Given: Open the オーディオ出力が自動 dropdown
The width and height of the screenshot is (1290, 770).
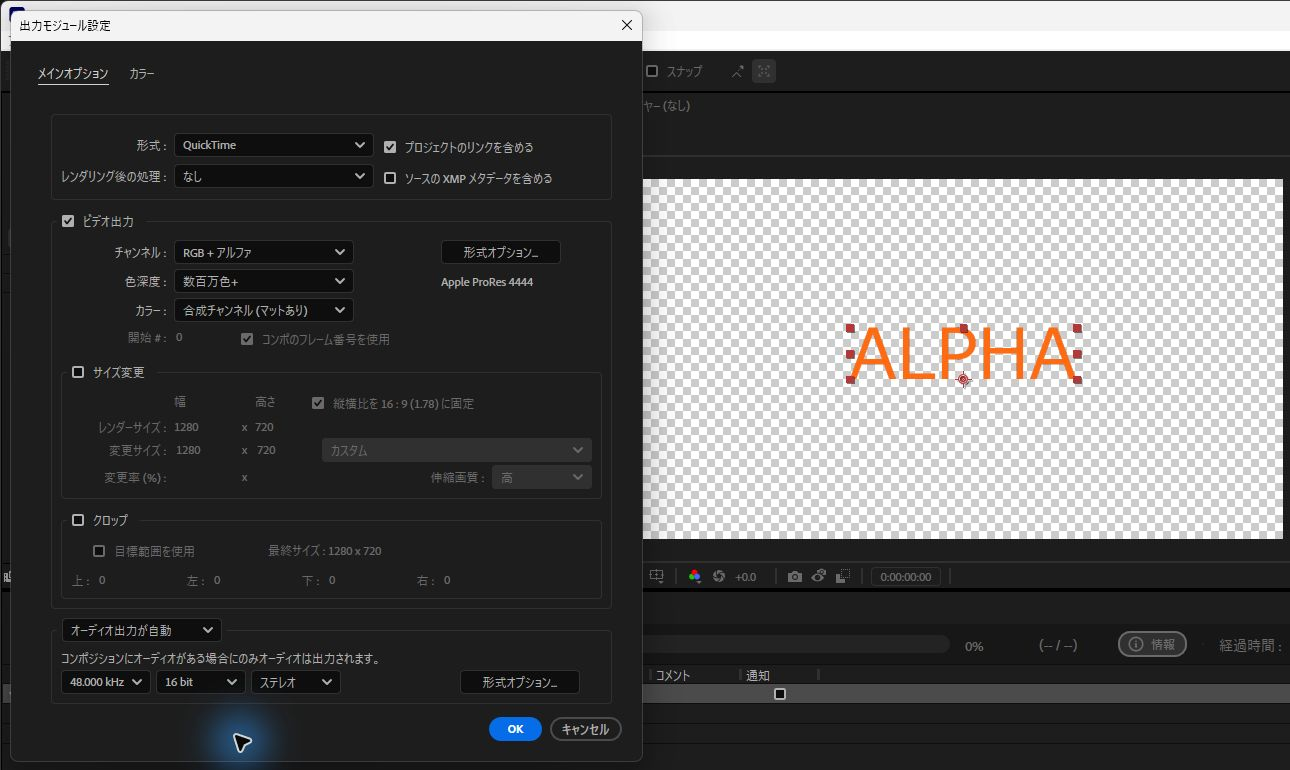Looking at the screenshot, I should (141, 630).
